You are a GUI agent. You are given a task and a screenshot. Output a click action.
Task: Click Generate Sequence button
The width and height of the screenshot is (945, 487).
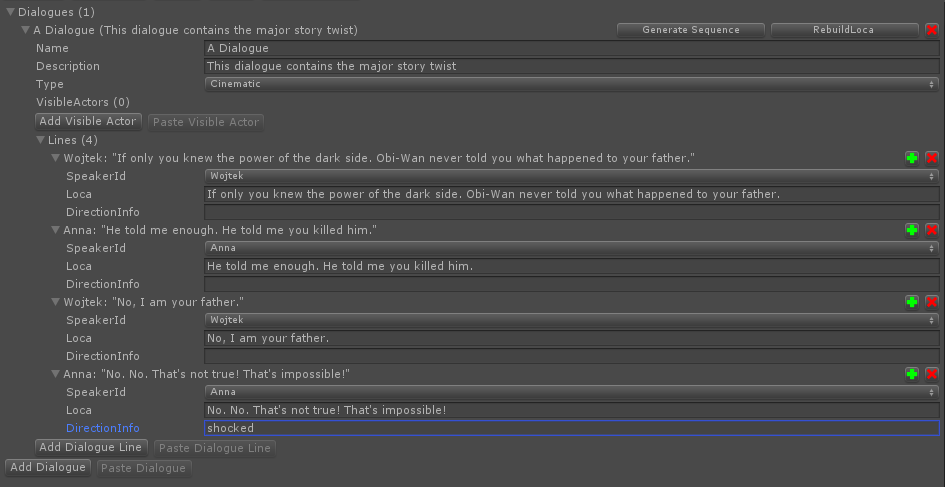tap(691, 30)
